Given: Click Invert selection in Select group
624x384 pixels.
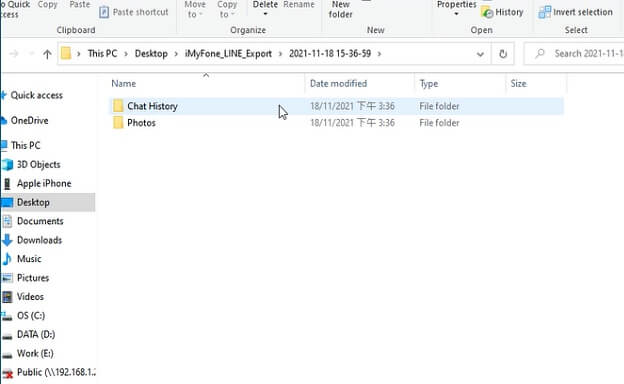Looking at the screenshot, I should click(x=575, y=12).
